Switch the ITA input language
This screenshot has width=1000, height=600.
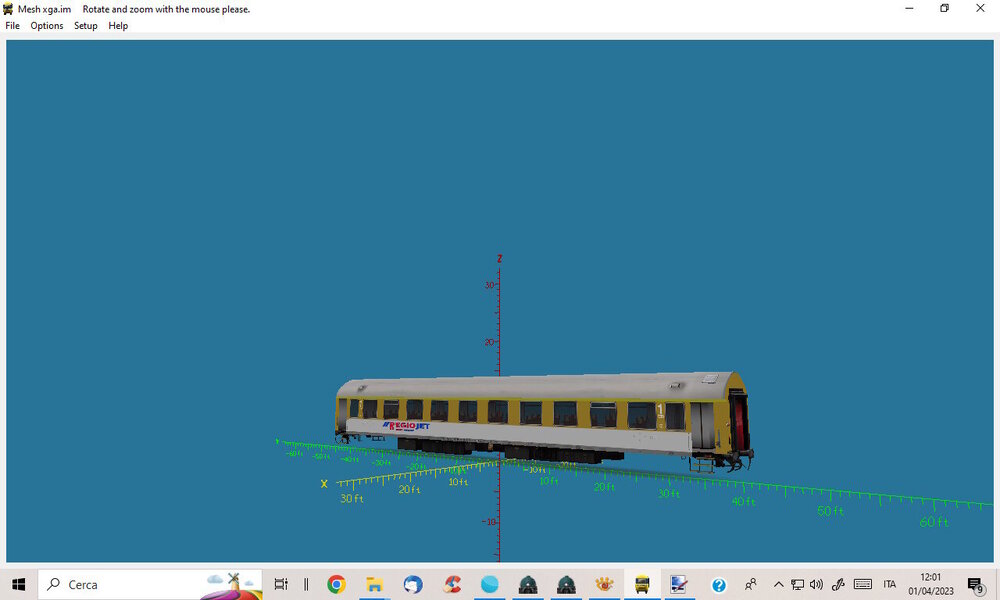[x=890, y=584]
